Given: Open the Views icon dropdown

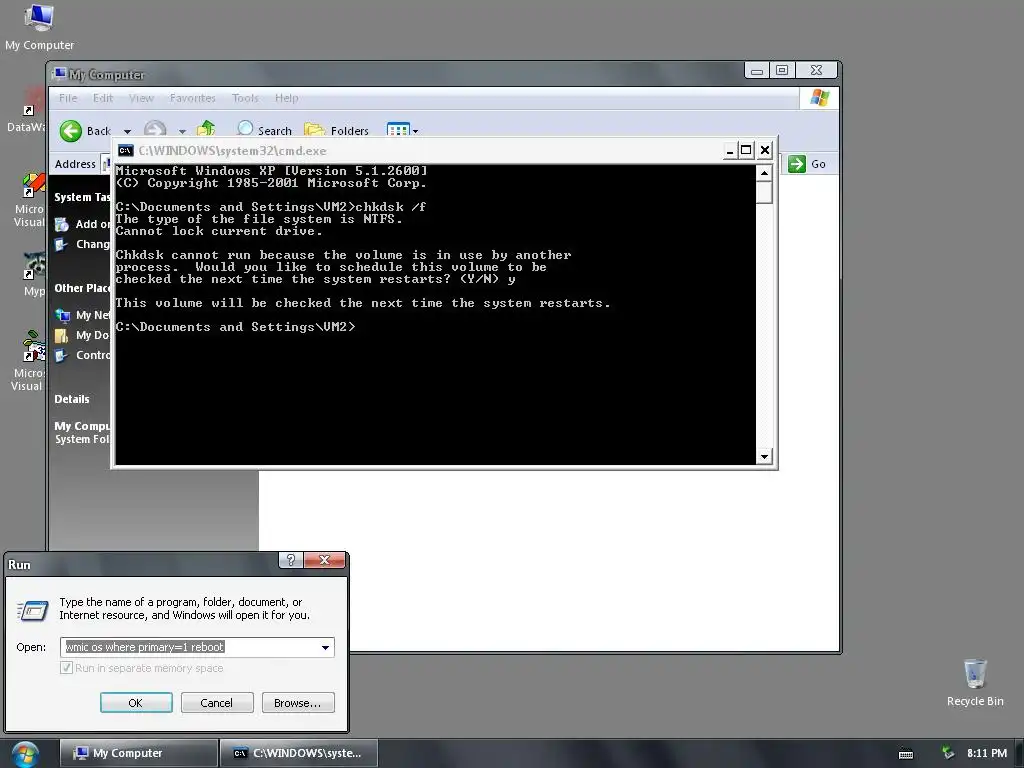Looking at the screenshot, I should (402, 130).
